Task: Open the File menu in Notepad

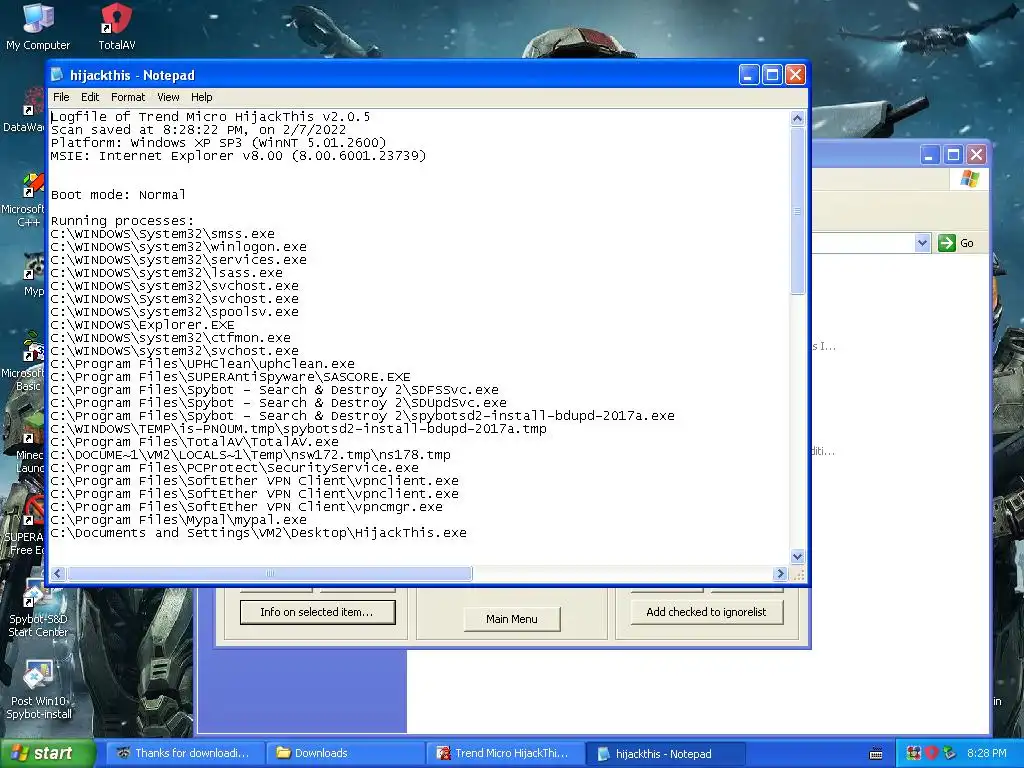Action: [x=61, y=97]
